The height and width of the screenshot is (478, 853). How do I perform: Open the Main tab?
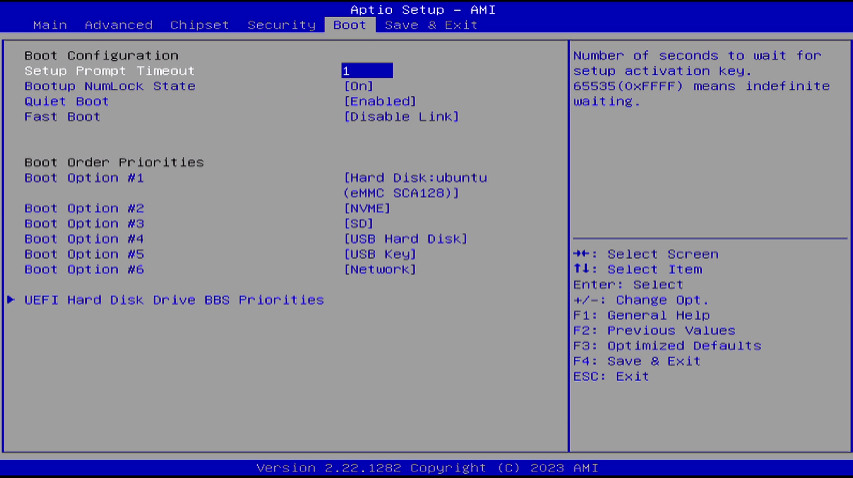coord(50,25)
